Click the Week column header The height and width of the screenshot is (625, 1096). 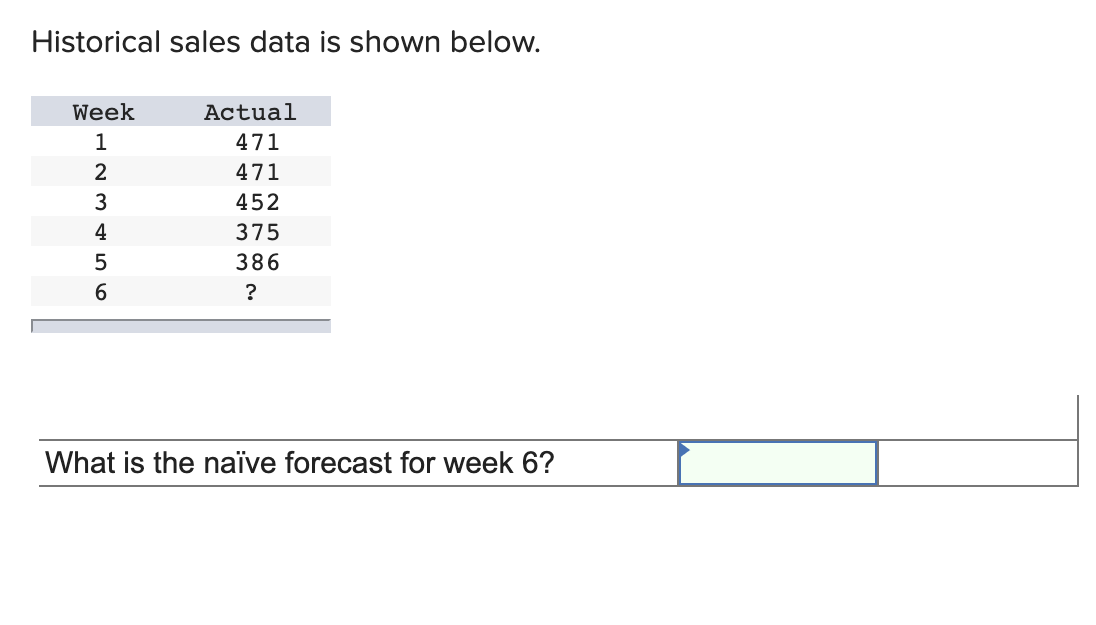click(101, 112)
